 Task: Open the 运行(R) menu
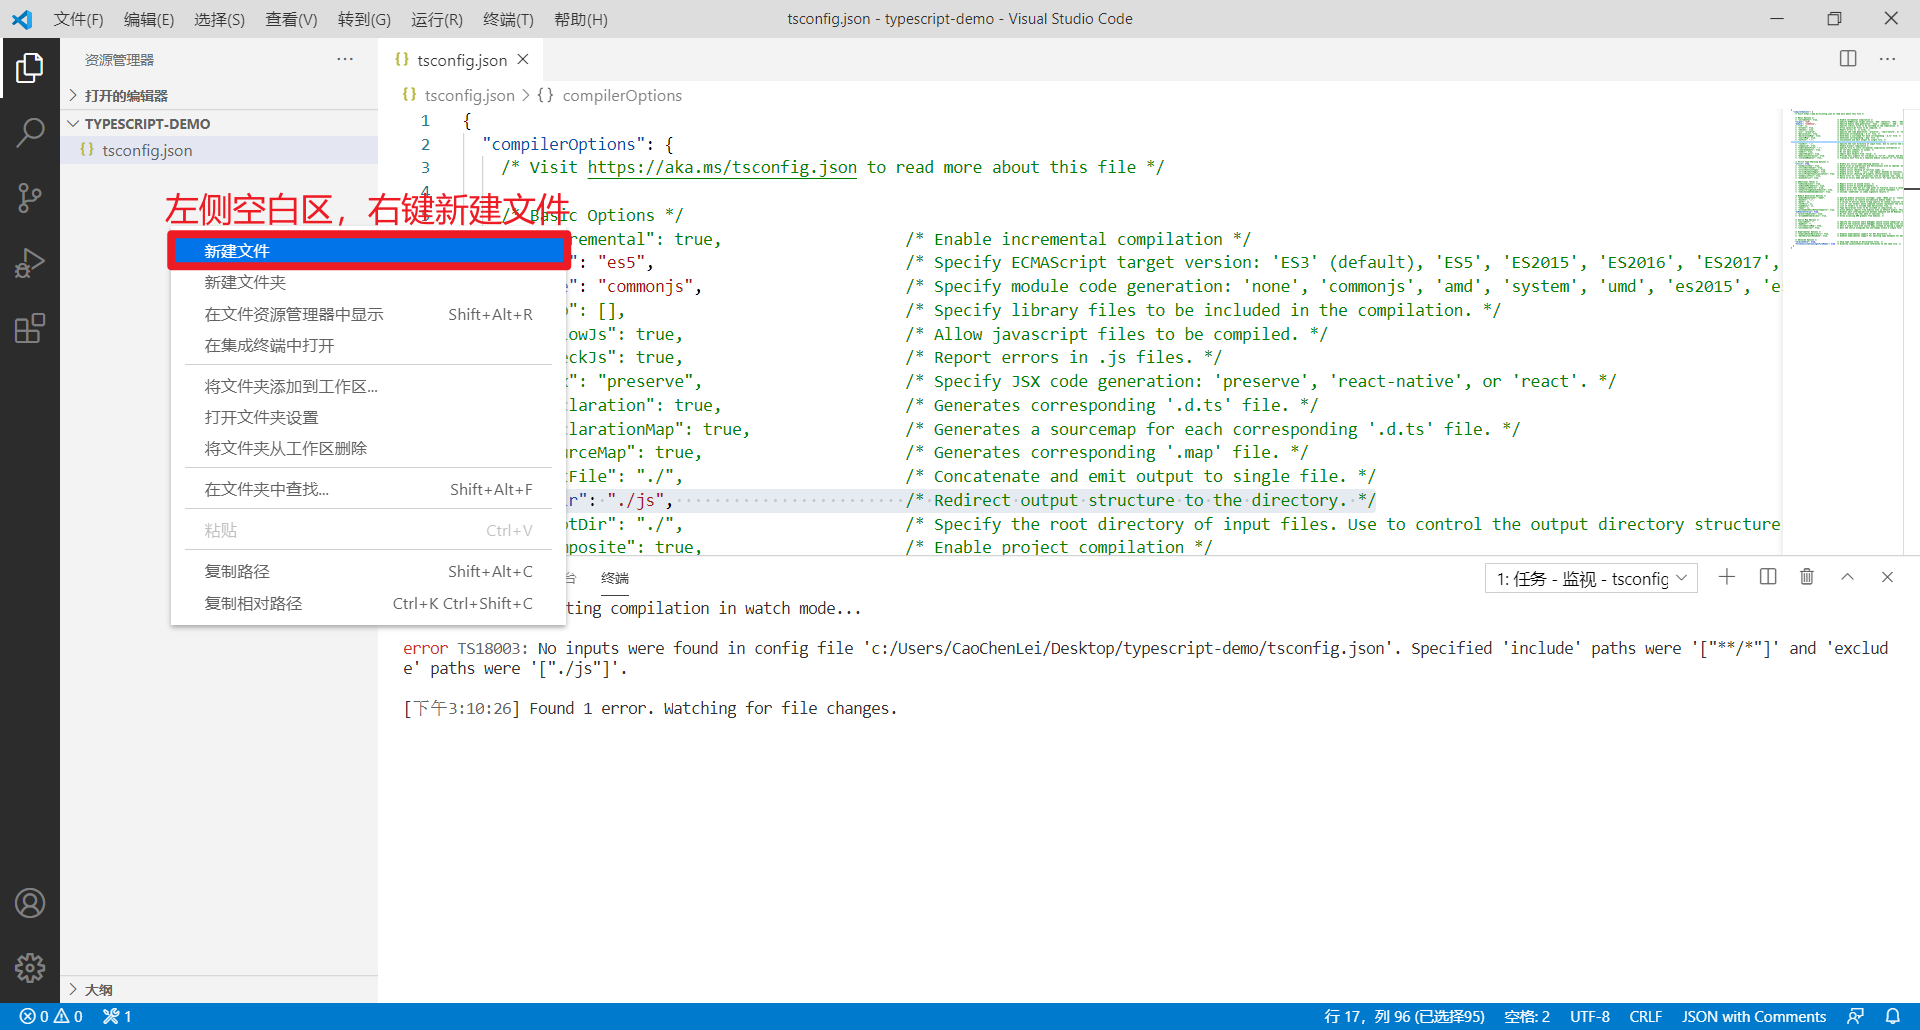436,19
